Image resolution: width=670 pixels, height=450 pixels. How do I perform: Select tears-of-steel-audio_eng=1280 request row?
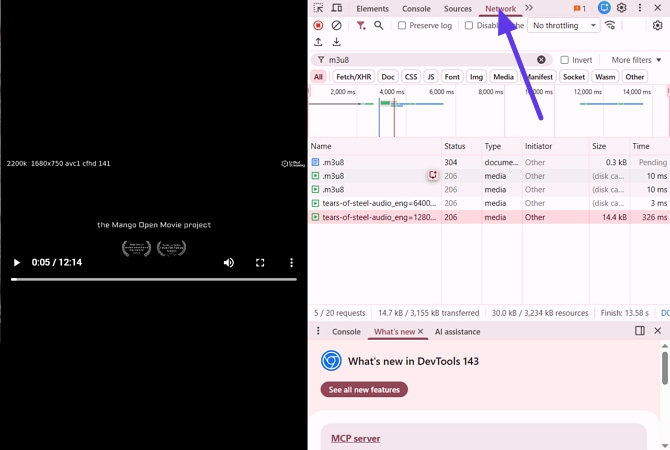tap(489, 217)
